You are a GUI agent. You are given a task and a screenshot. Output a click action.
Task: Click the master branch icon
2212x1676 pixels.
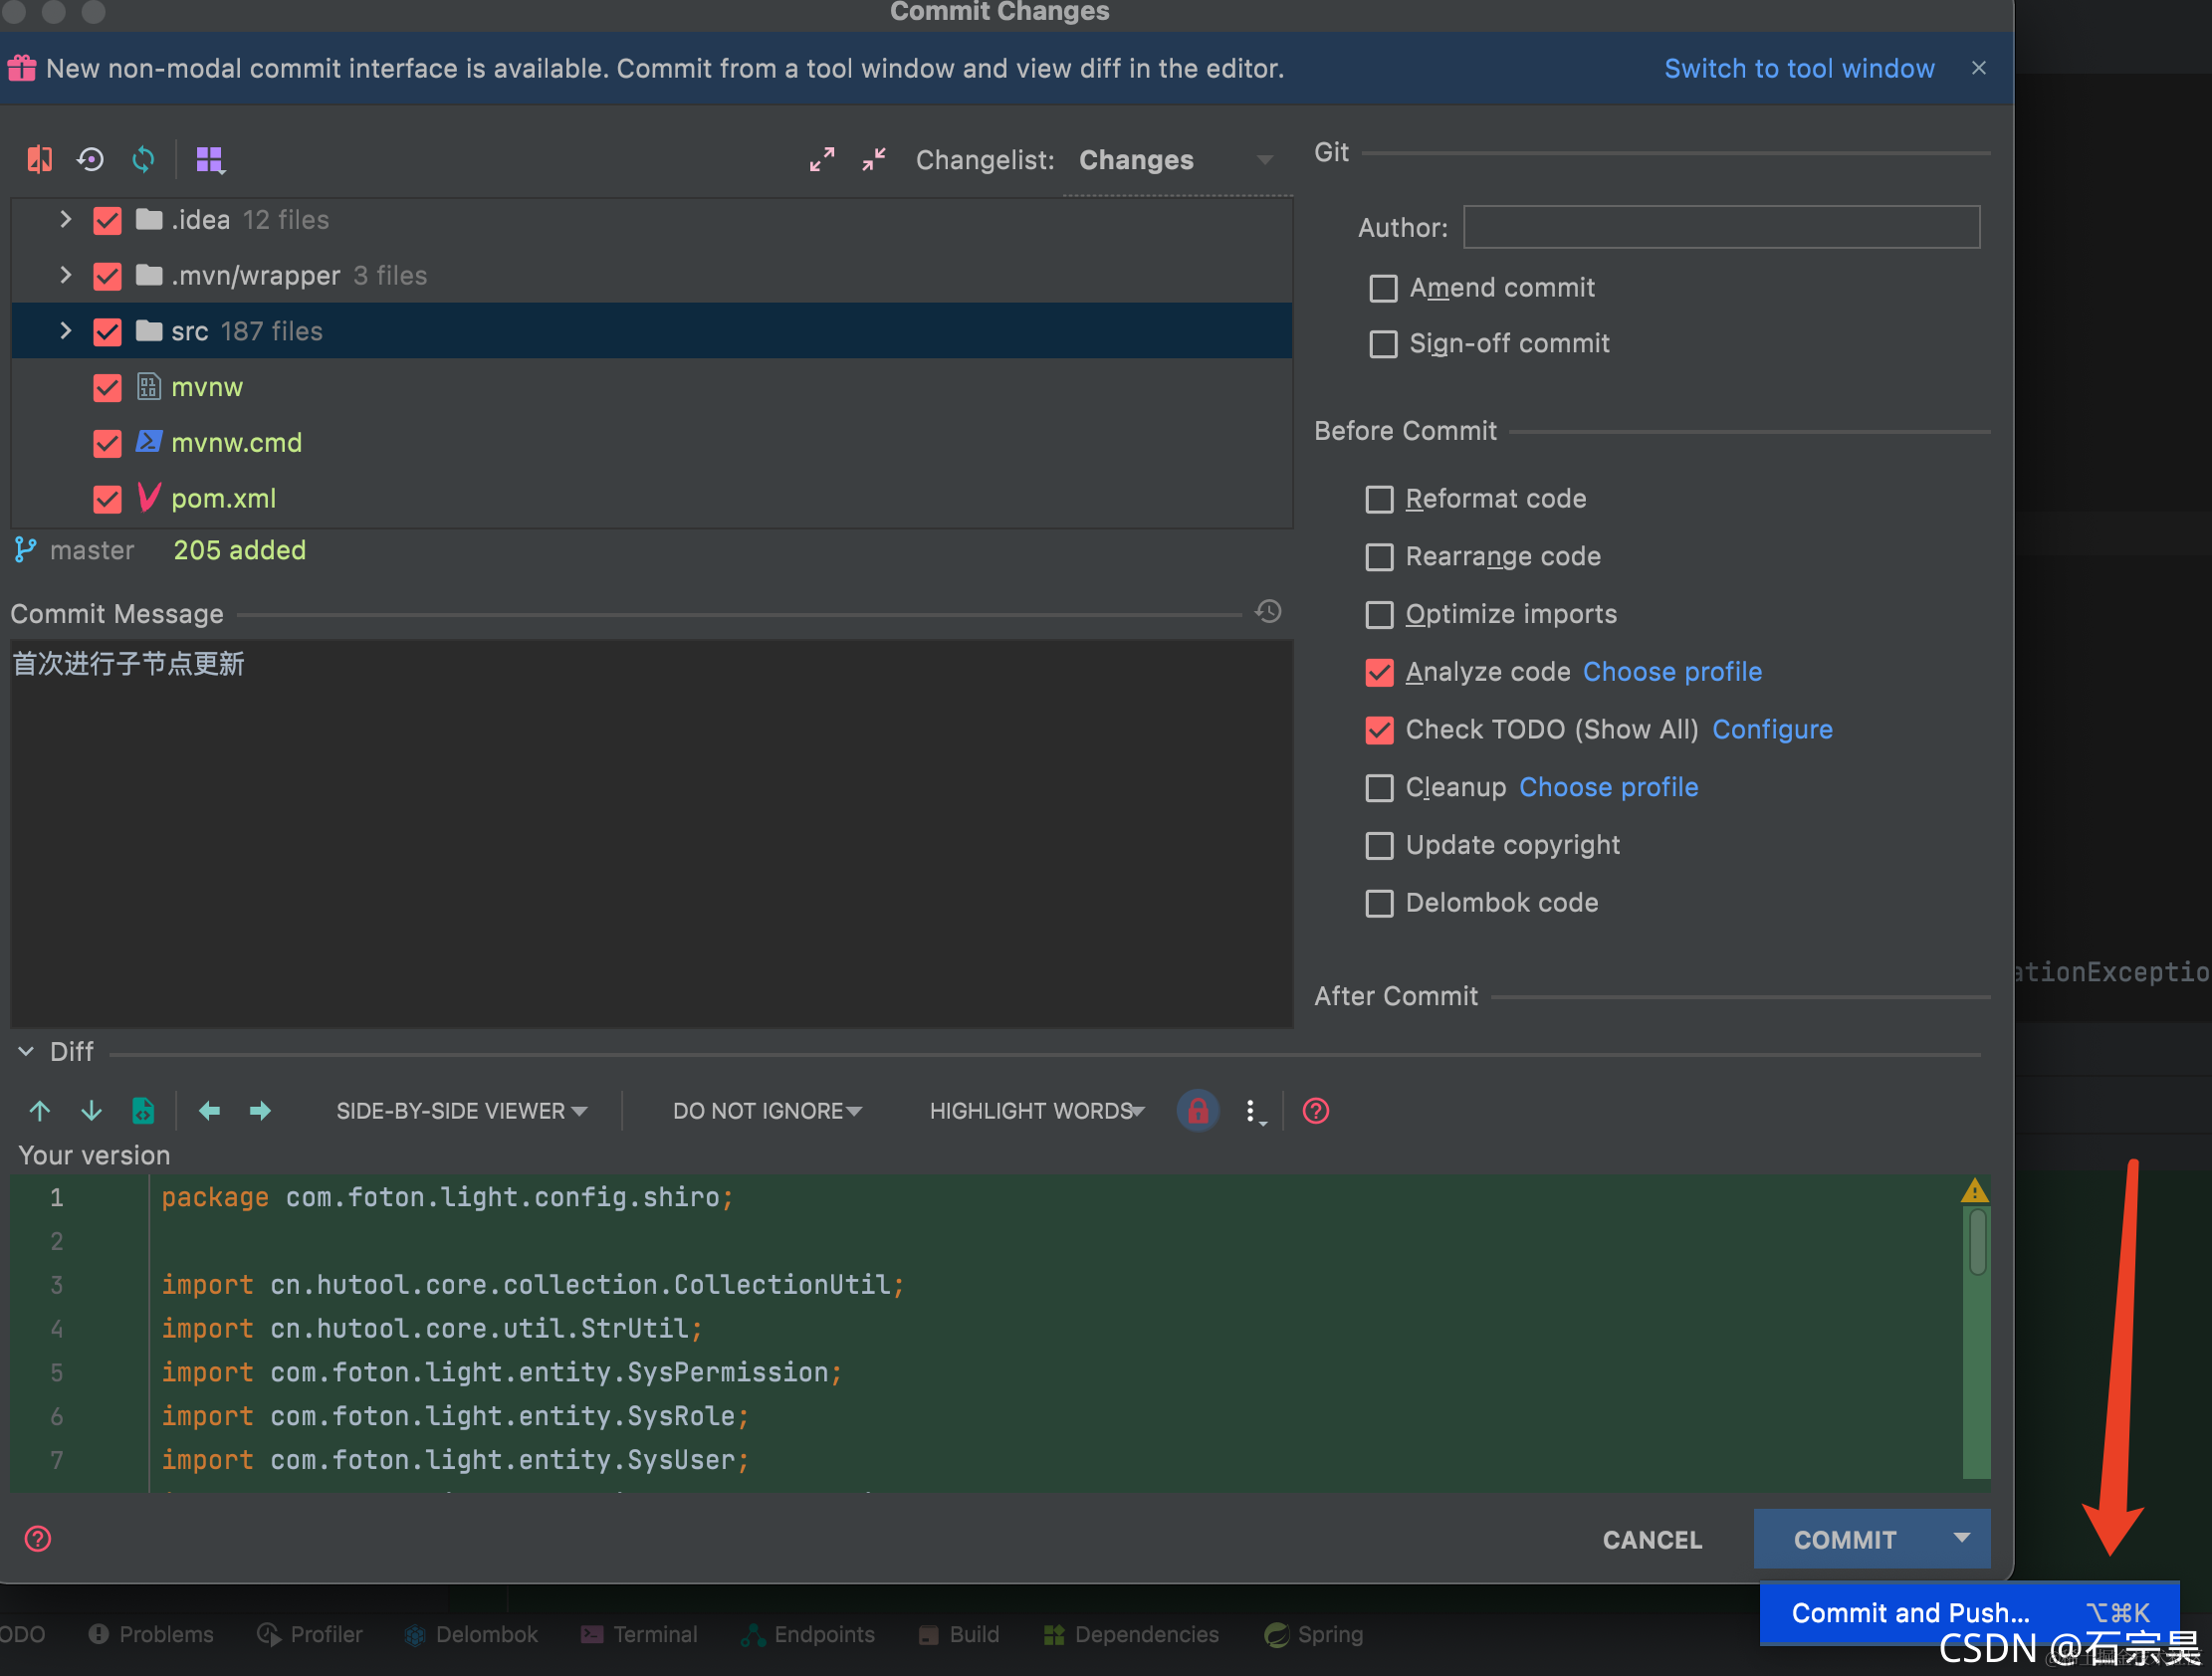[25, 550]
